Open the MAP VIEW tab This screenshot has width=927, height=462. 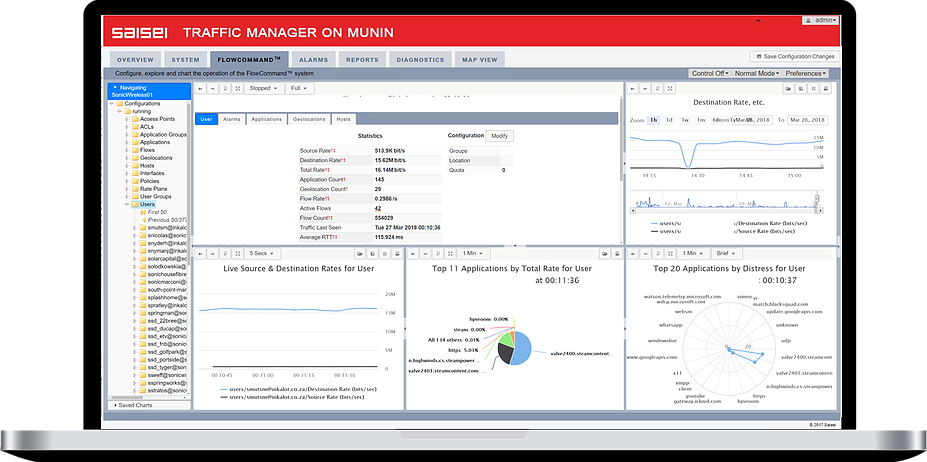tap(479, 60)
